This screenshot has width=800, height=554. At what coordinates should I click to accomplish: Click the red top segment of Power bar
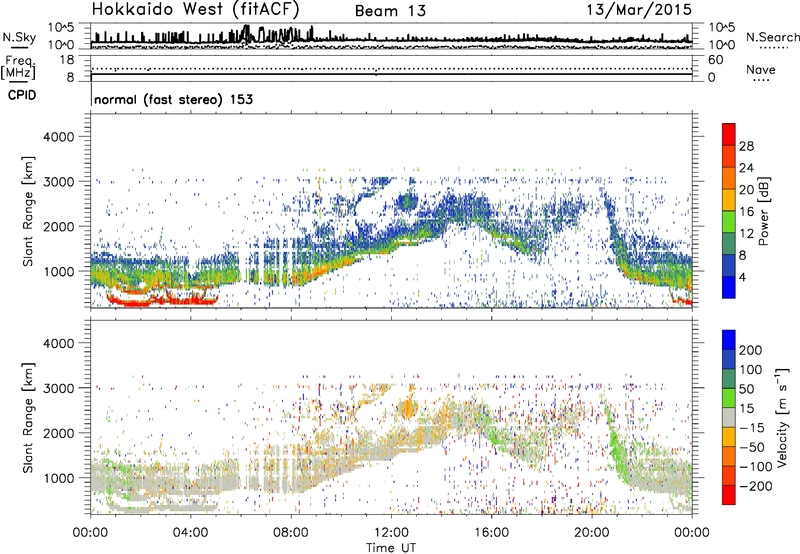(729, 134)
